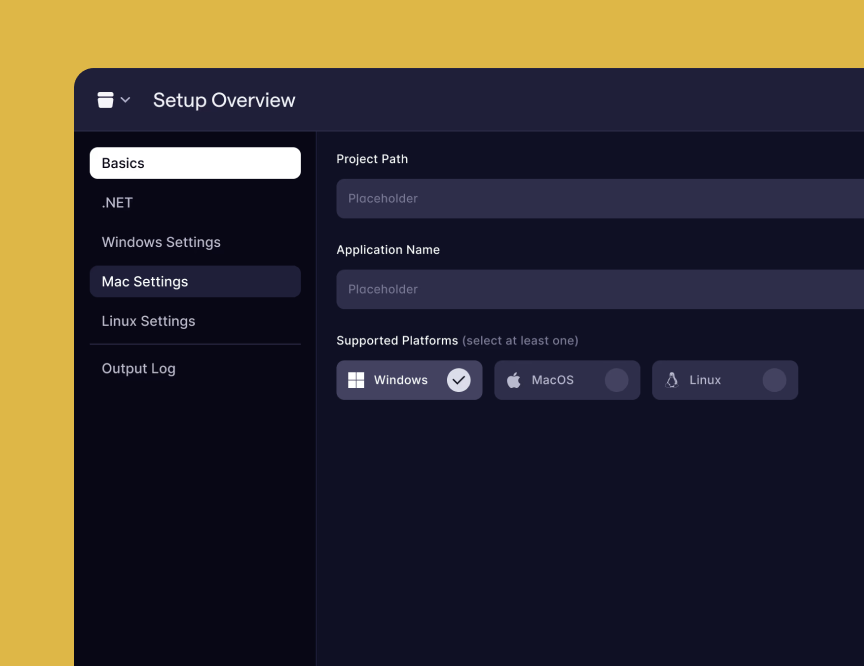Screen dimensions: 864x666
Task: Click the Linux penguin icon
Action: pos(672,380)
